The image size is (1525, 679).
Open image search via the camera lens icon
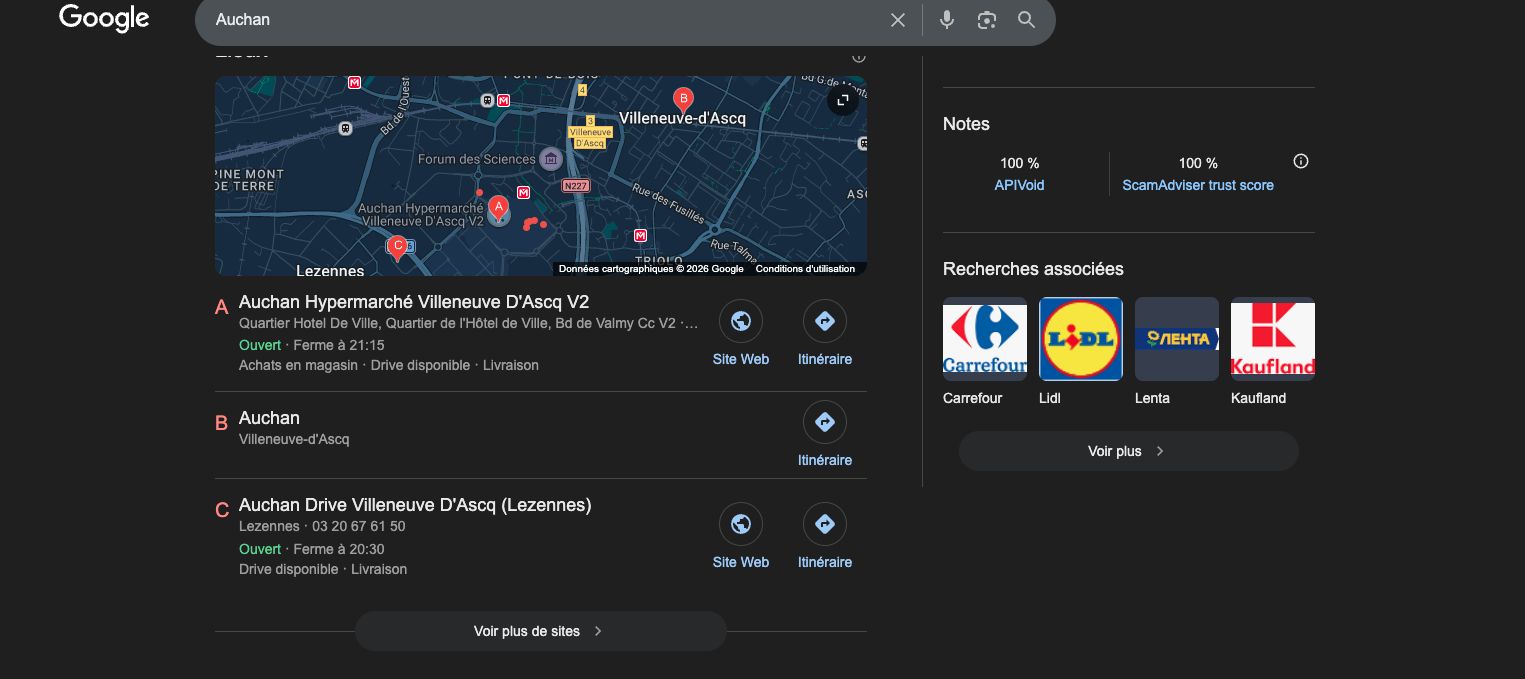pyautogui.click(x=987, y=20)
